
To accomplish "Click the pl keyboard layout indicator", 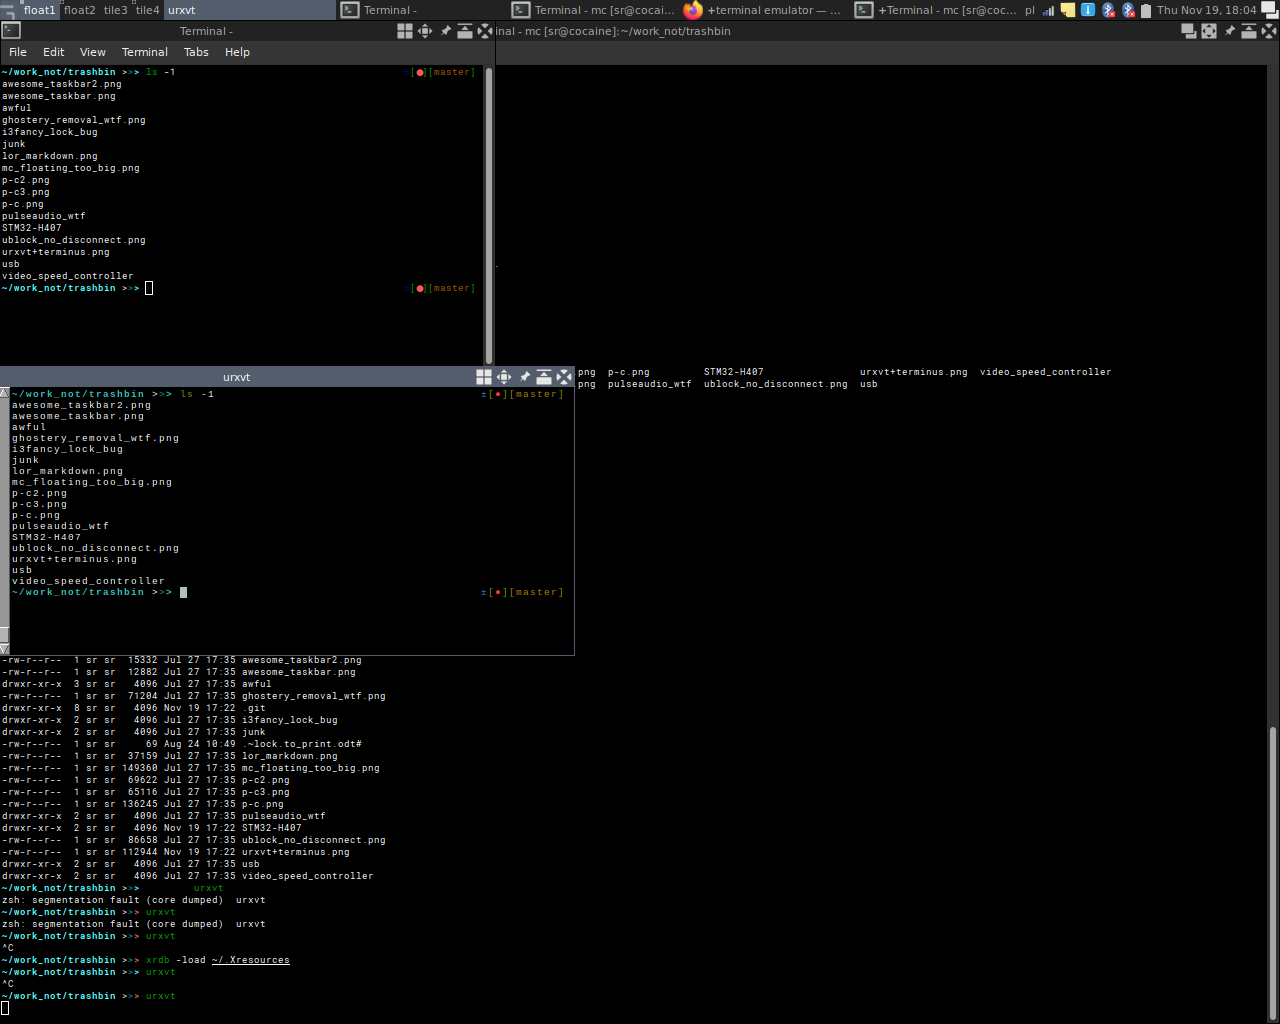I will click(x=1030, y=10).
